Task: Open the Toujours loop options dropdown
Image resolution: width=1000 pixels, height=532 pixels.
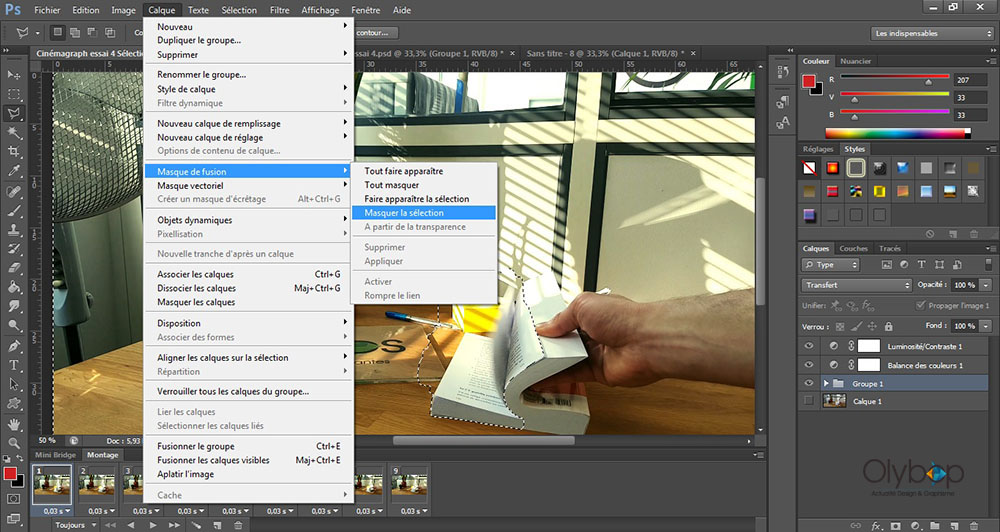Action: pyautogui.click(x=75, y=525)
